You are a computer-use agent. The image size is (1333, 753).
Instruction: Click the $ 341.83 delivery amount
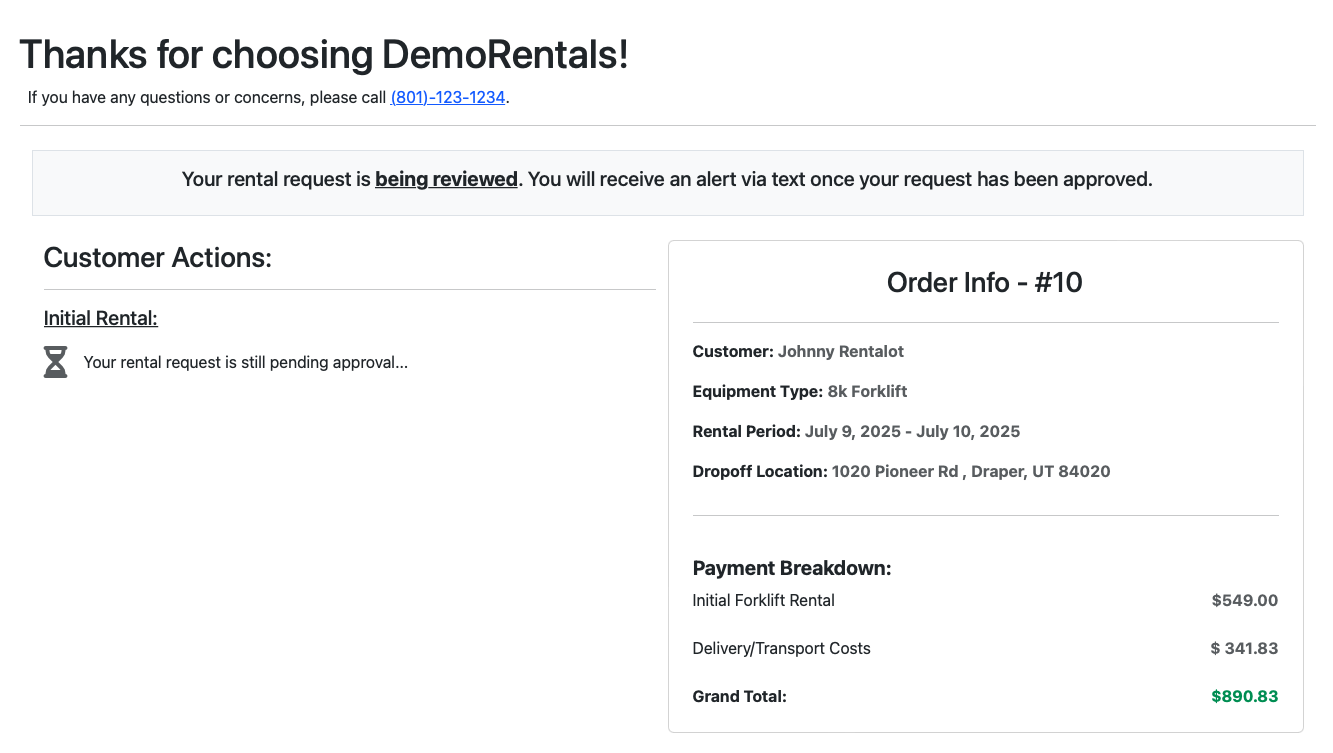click(x=1244, y=649)
